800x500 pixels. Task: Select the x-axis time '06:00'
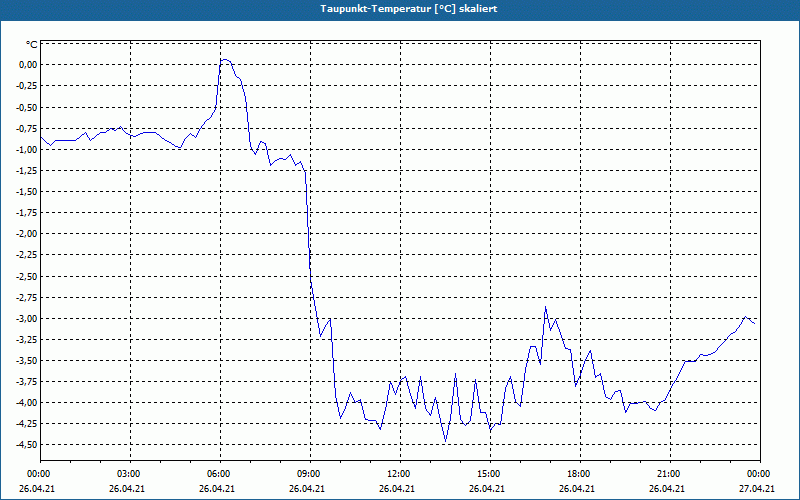[x=218, y=474]
